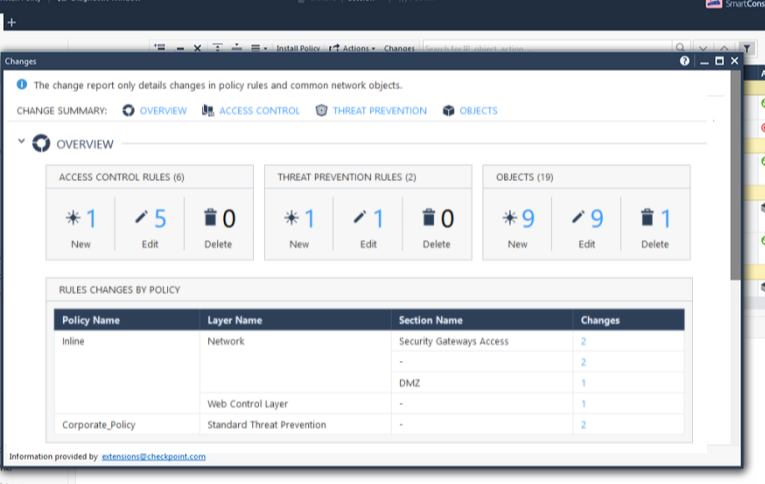The image size is (765, 484).
Task: Click the add rule below icon
Action: pyautogui.click(x=237, y=47)
